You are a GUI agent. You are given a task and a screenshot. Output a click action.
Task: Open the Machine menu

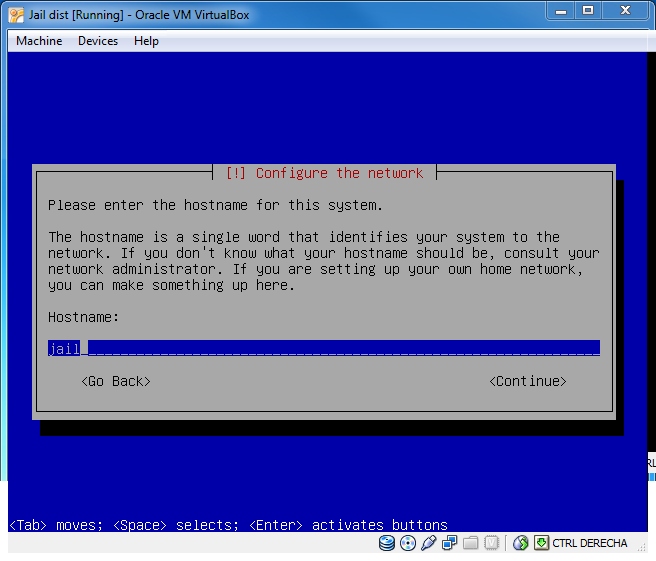[39, 41]
